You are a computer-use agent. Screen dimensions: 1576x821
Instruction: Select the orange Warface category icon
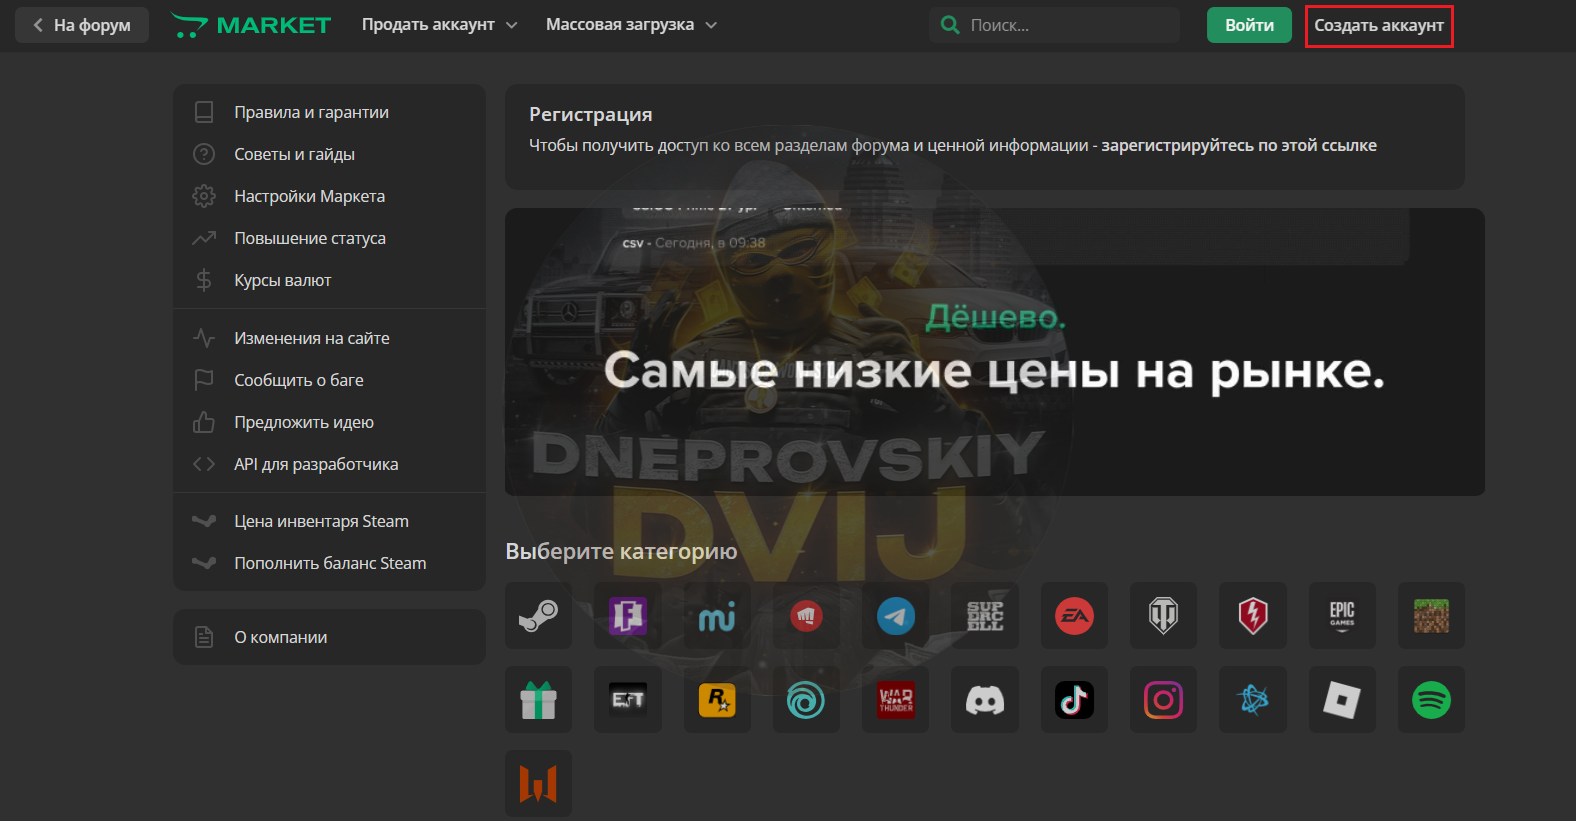pyautogui.click(x=538, y=784)
